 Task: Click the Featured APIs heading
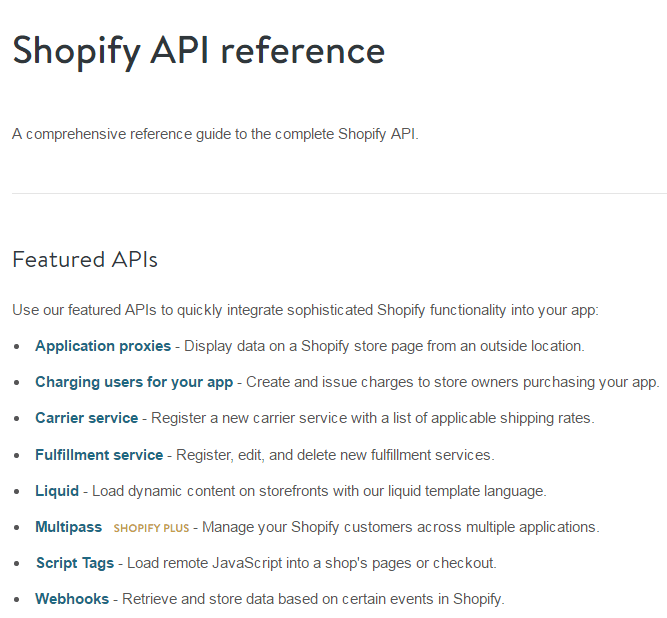click(x=85, y=259)
